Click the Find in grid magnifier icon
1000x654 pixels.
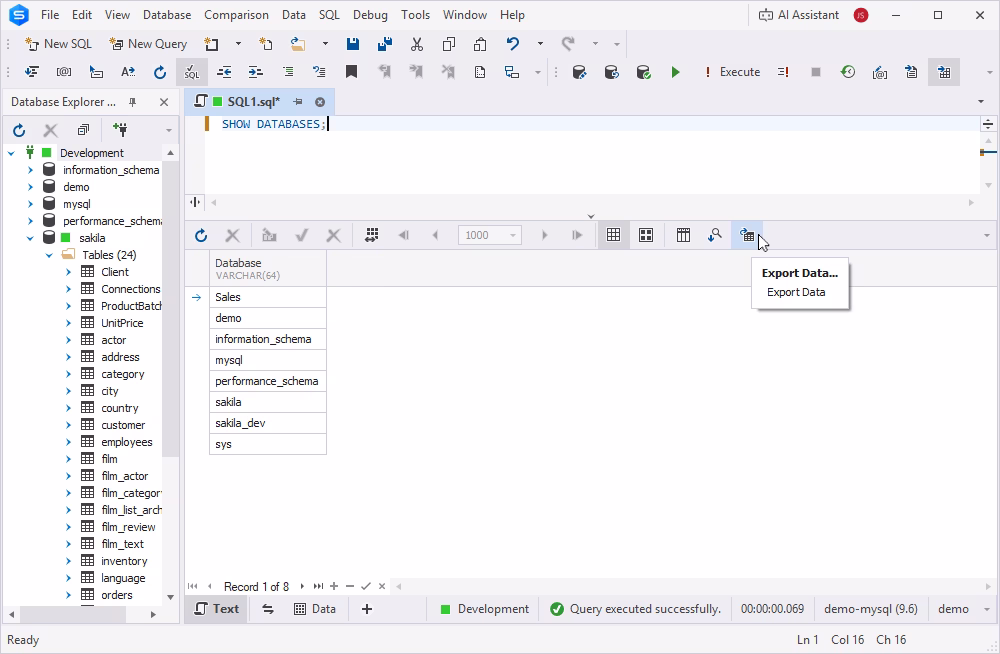point(715,235)
